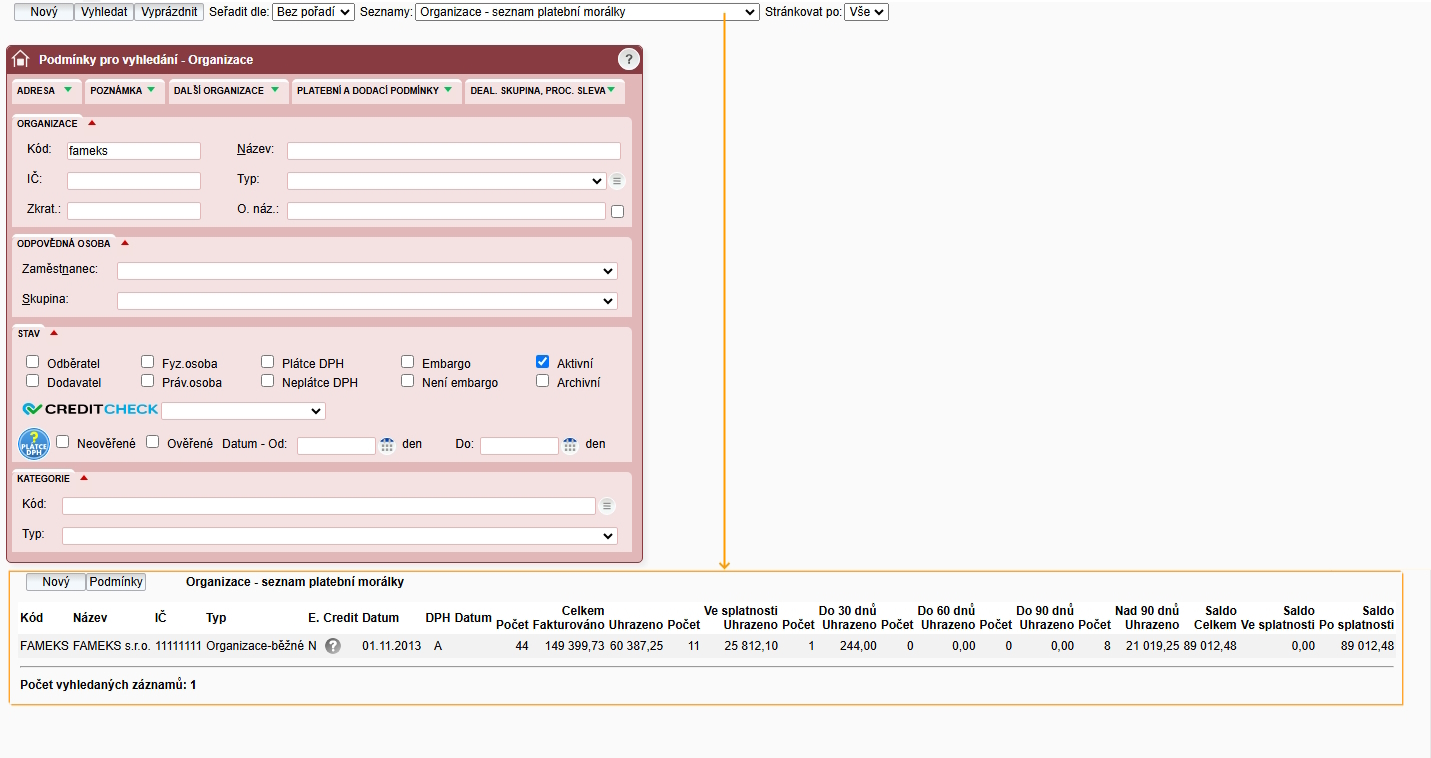Click the list icon next to Typ field

click(617, 181)
